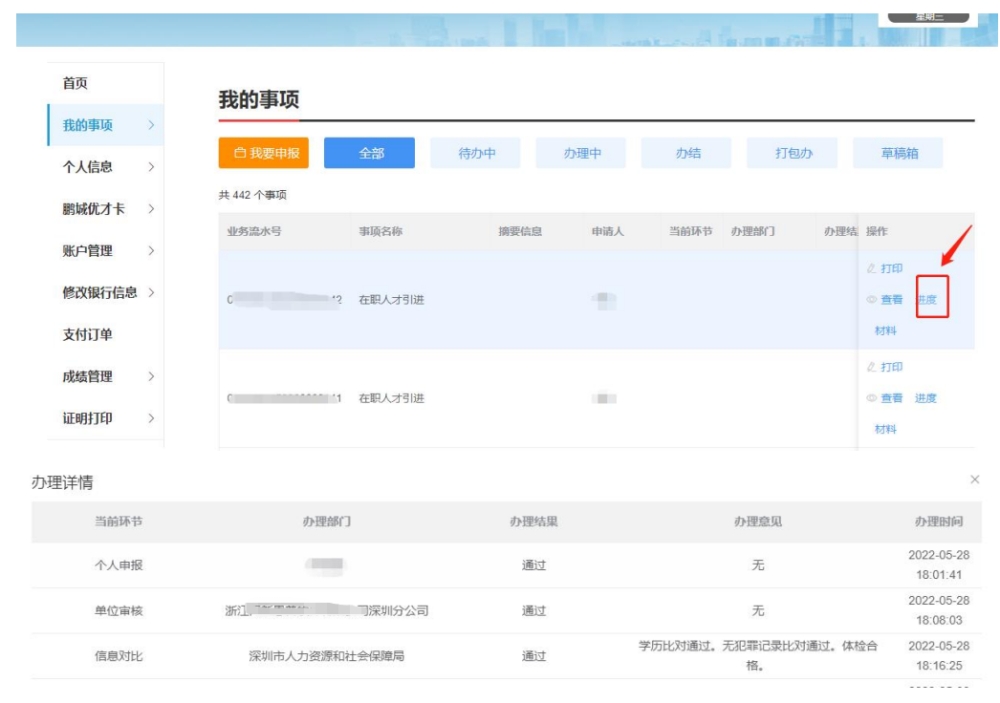The image size is (1000, 703).
Task: Click 进度 link in first application row
Action: point(927,300)
